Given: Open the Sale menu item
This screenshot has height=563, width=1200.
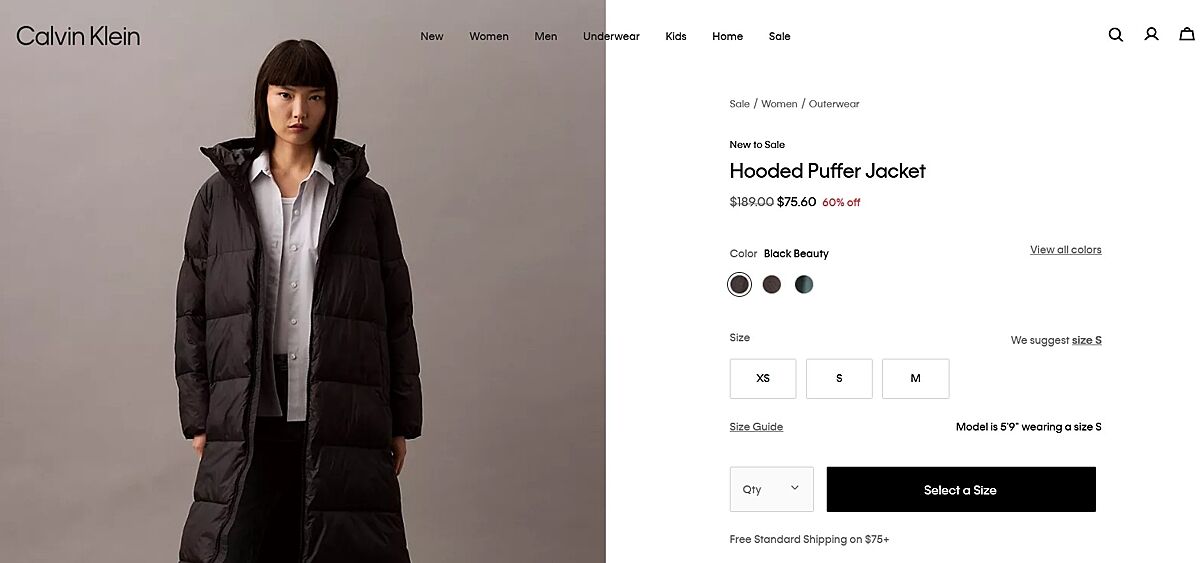Looking at the screenshot, I should 780,36.
